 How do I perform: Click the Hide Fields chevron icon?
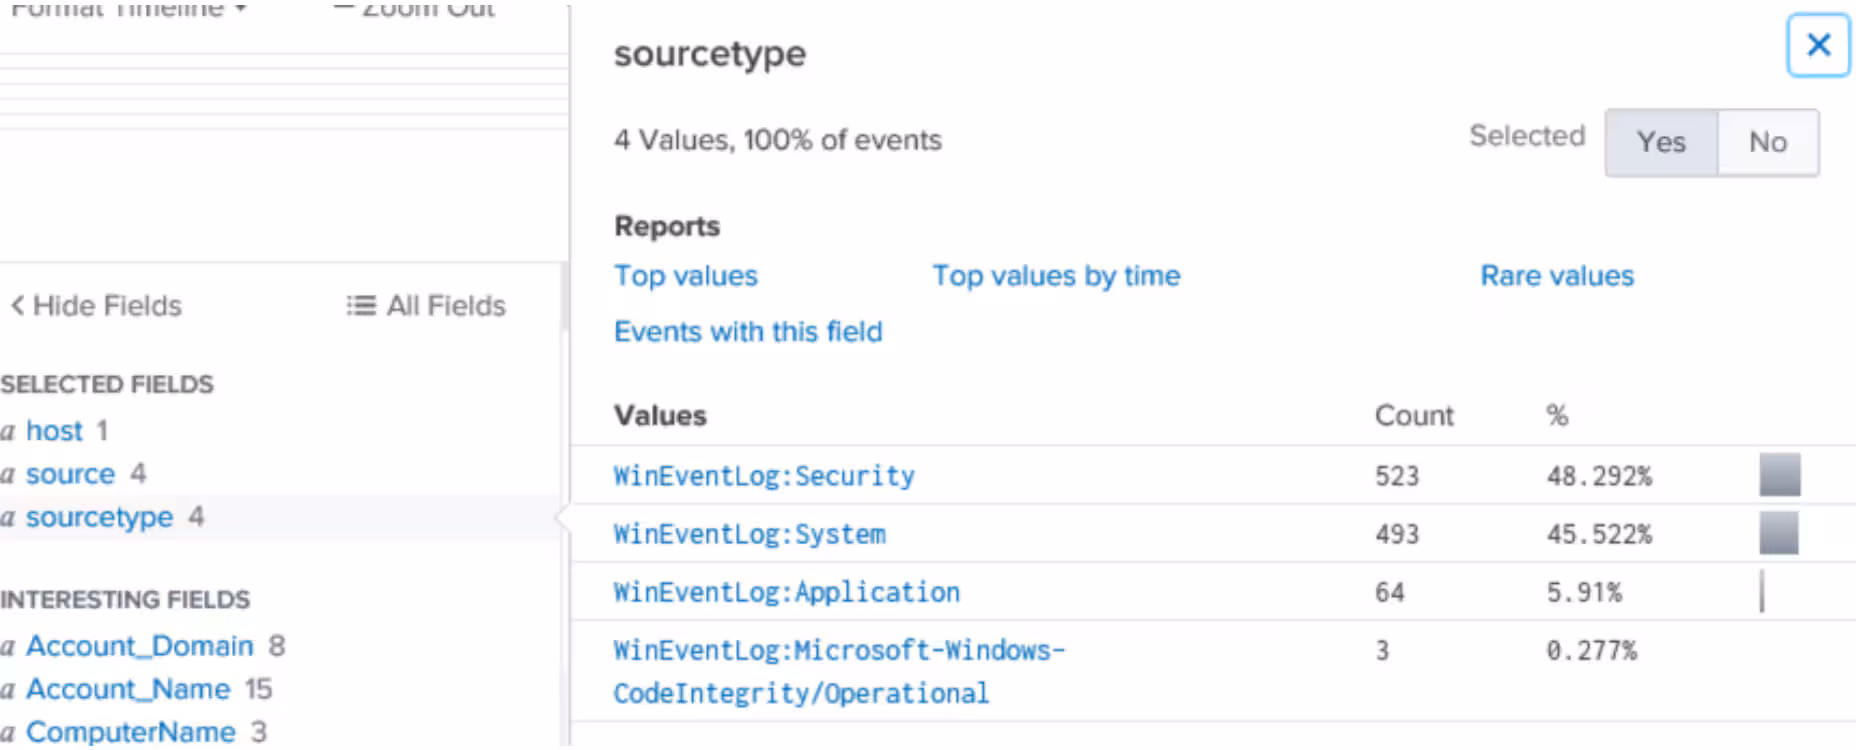17,306
